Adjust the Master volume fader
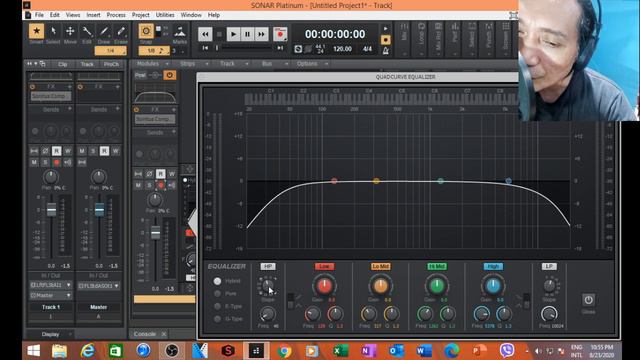This screenshot has height=360, width=640. pos(99,210)
